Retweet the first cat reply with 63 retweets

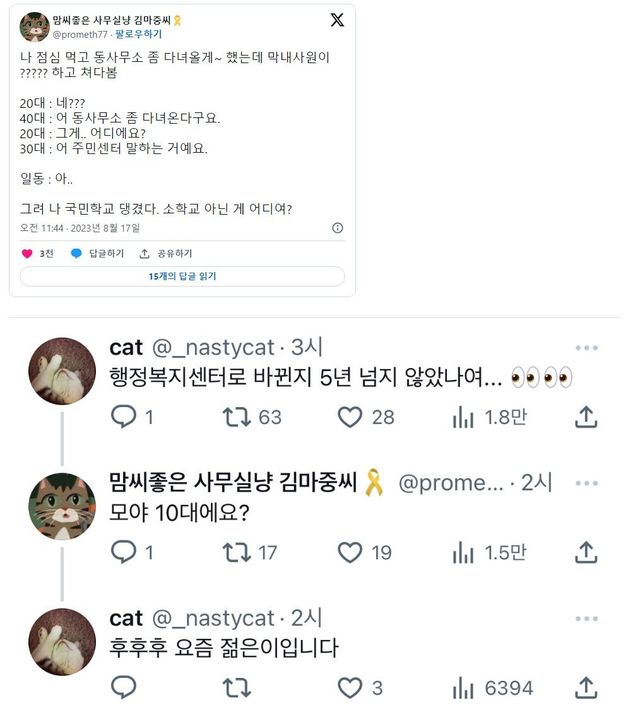(237, 417)
